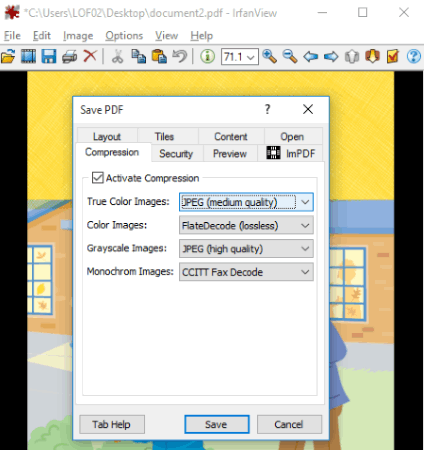Switch to the Preview tab
The height and width of the screenshot is (450, 424).
(x=230, y=153)
